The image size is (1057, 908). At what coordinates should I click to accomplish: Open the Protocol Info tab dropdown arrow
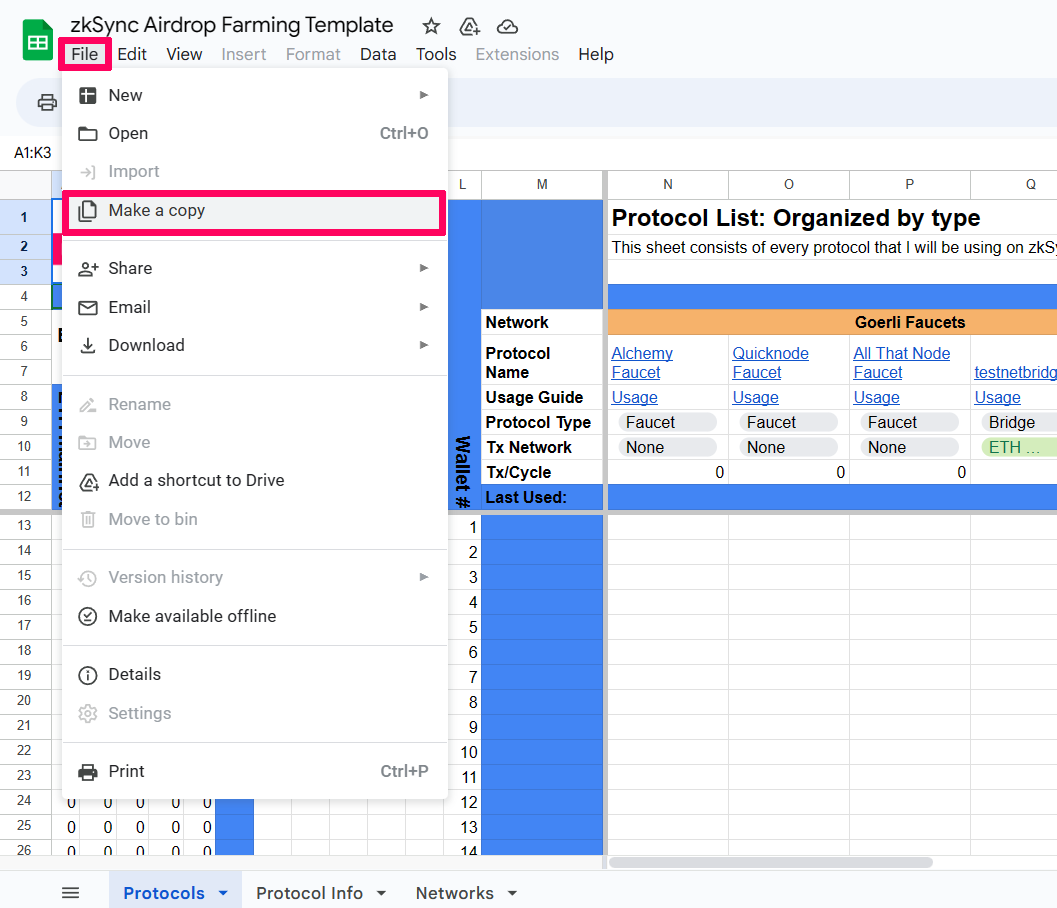tap(382, 893)
